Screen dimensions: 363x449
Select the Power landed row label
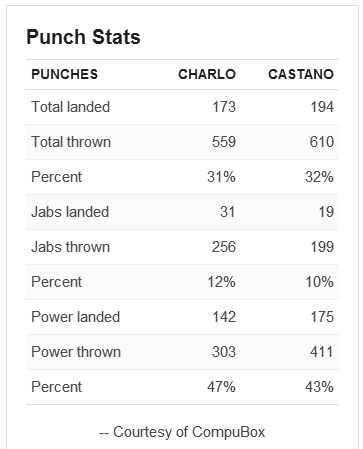click(76, 317)
